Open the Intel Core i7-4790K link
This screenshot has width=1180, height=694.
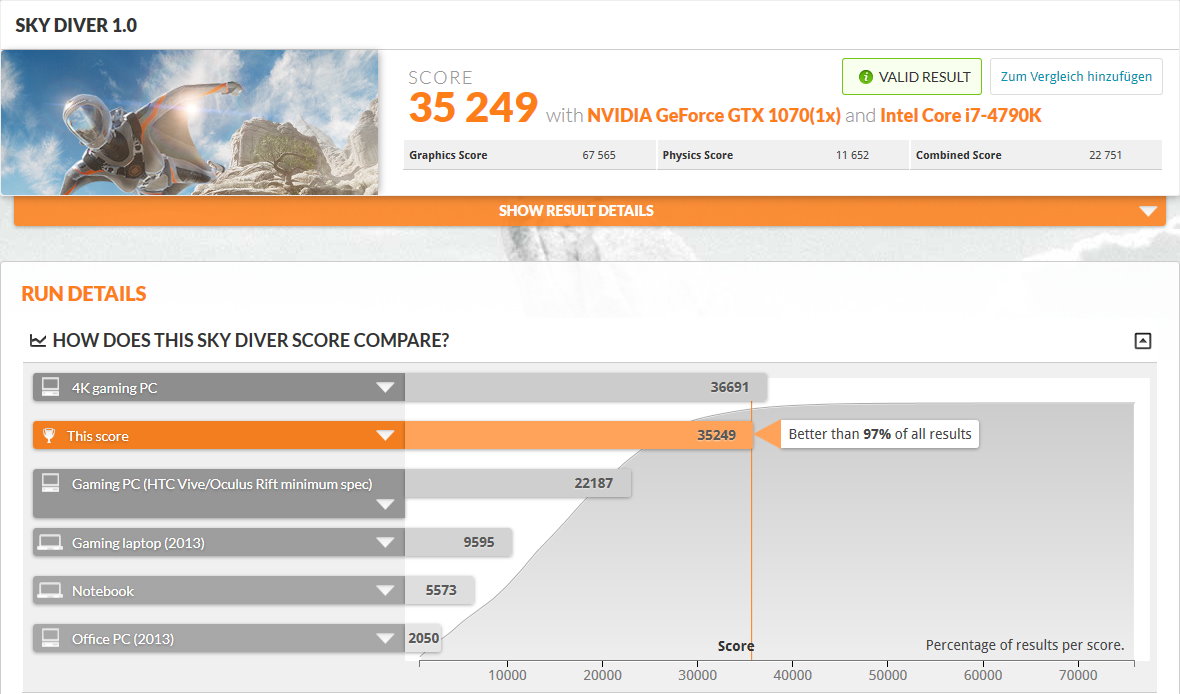960,116
